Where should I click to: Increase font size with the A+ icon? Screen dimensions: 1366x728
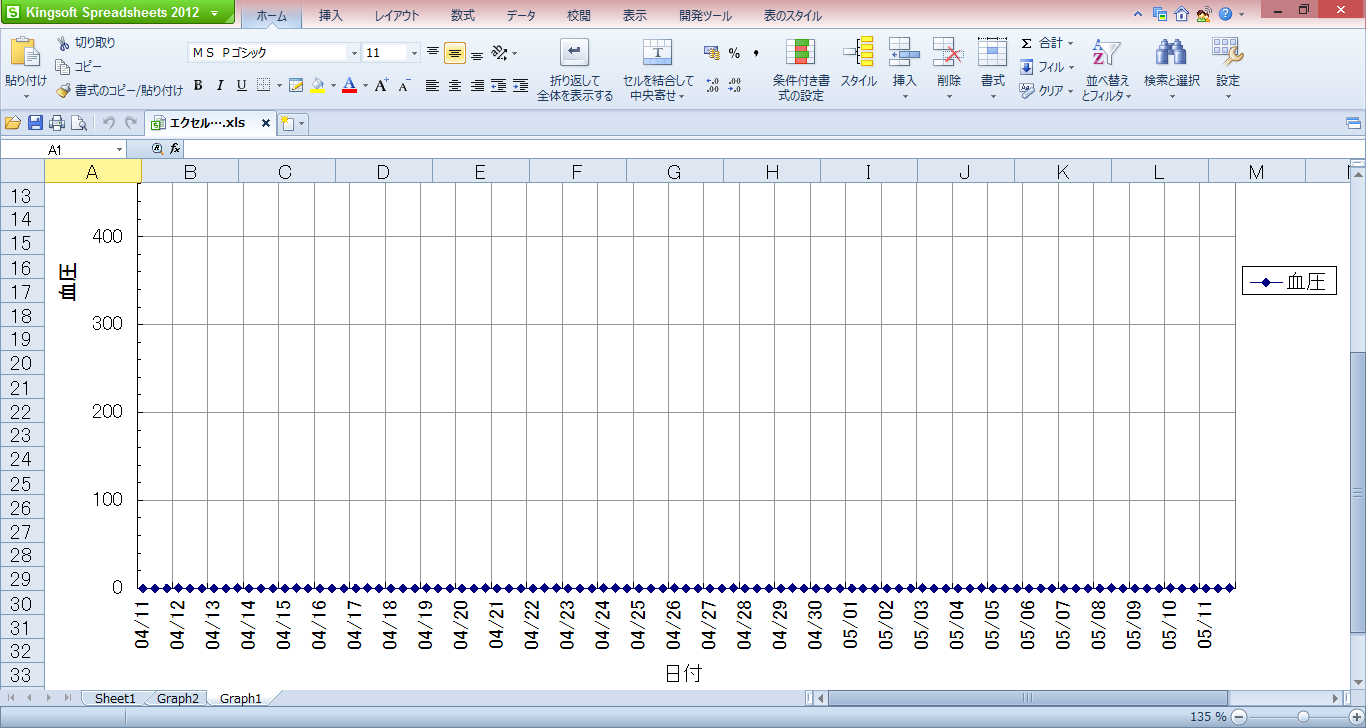(381, 86)
